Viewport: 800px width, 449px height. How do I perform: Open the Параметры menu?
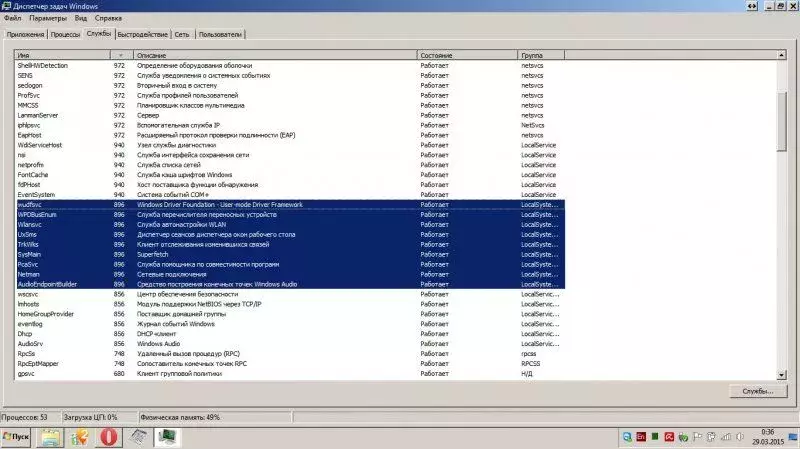click(x=48, y=18)
